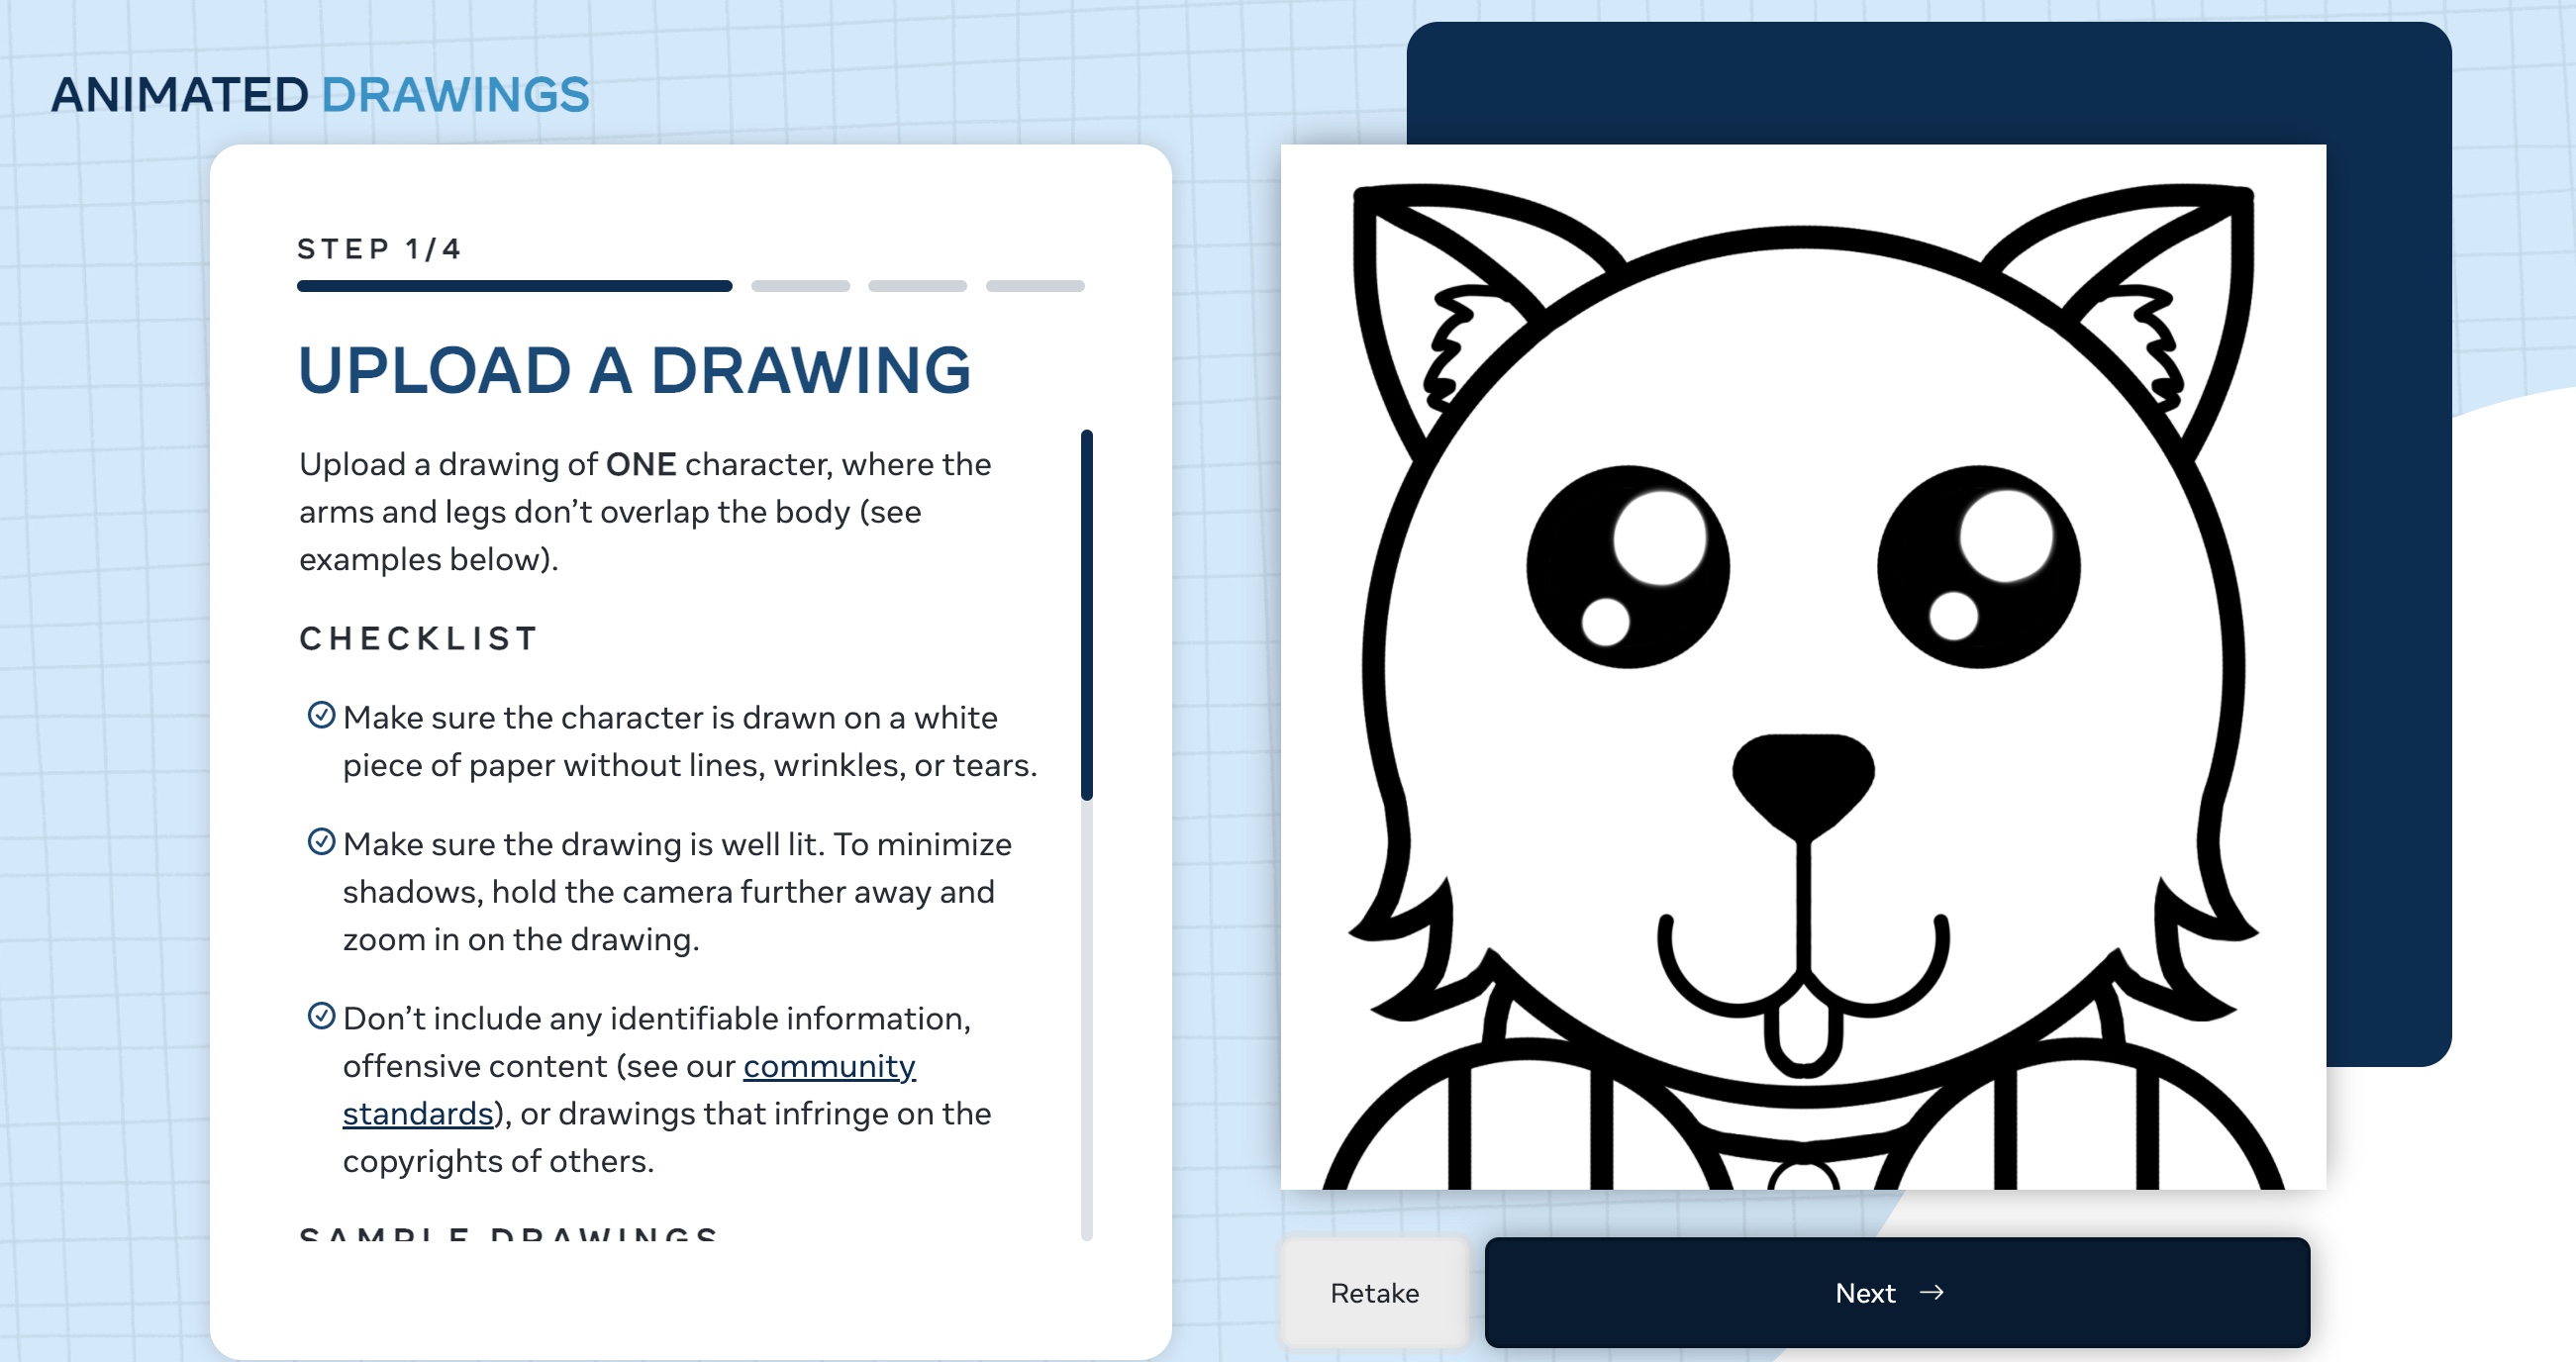The width and height of the screenshot is (2576, 1362).
Task: Click the white paper checklist check icon
Action: 321,715
